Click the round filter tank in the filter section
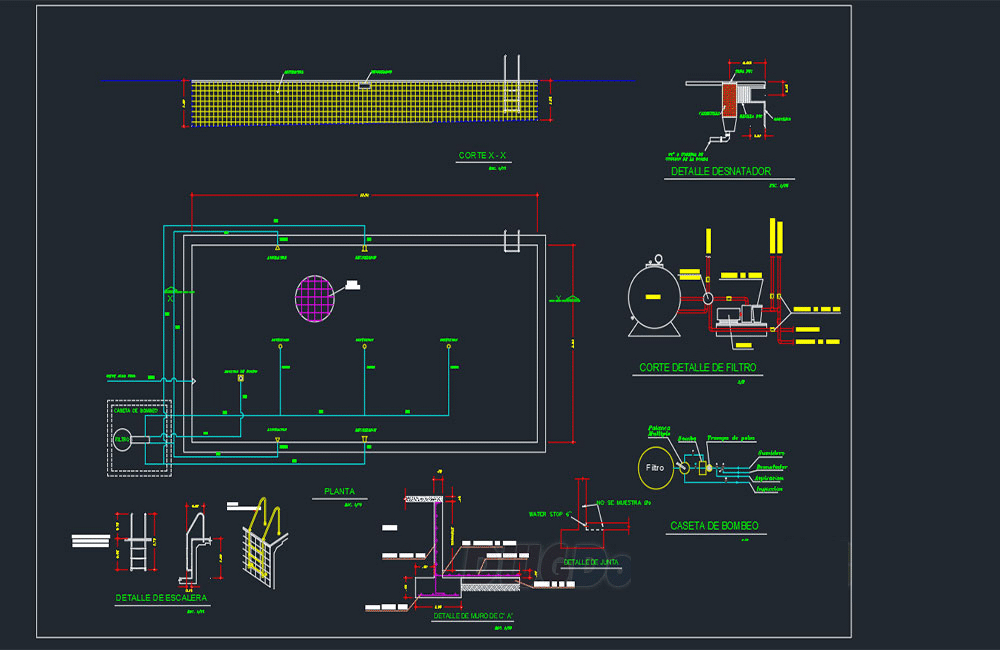Viewport: 1000px width, 650px height. coord(654,297)
